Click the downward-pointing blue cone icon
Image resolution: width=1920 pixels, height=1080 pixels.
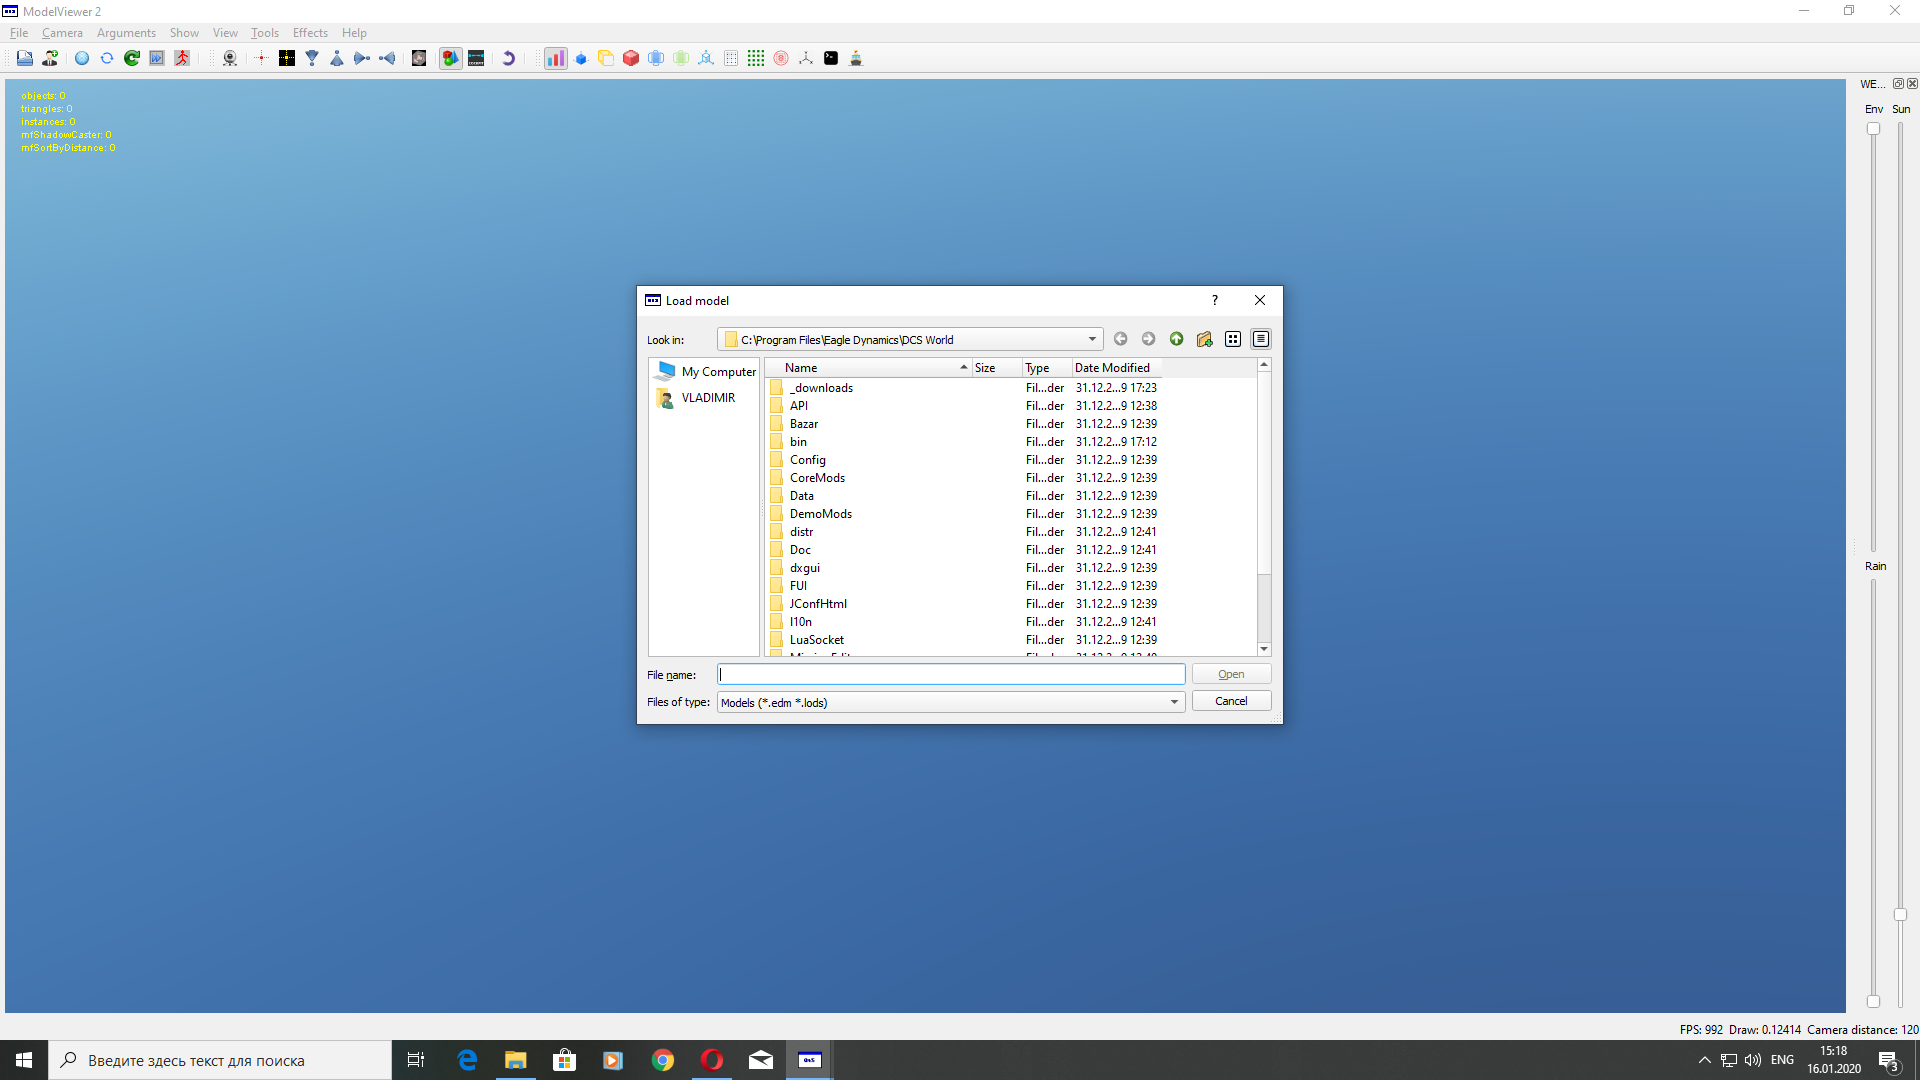point(312,58)
